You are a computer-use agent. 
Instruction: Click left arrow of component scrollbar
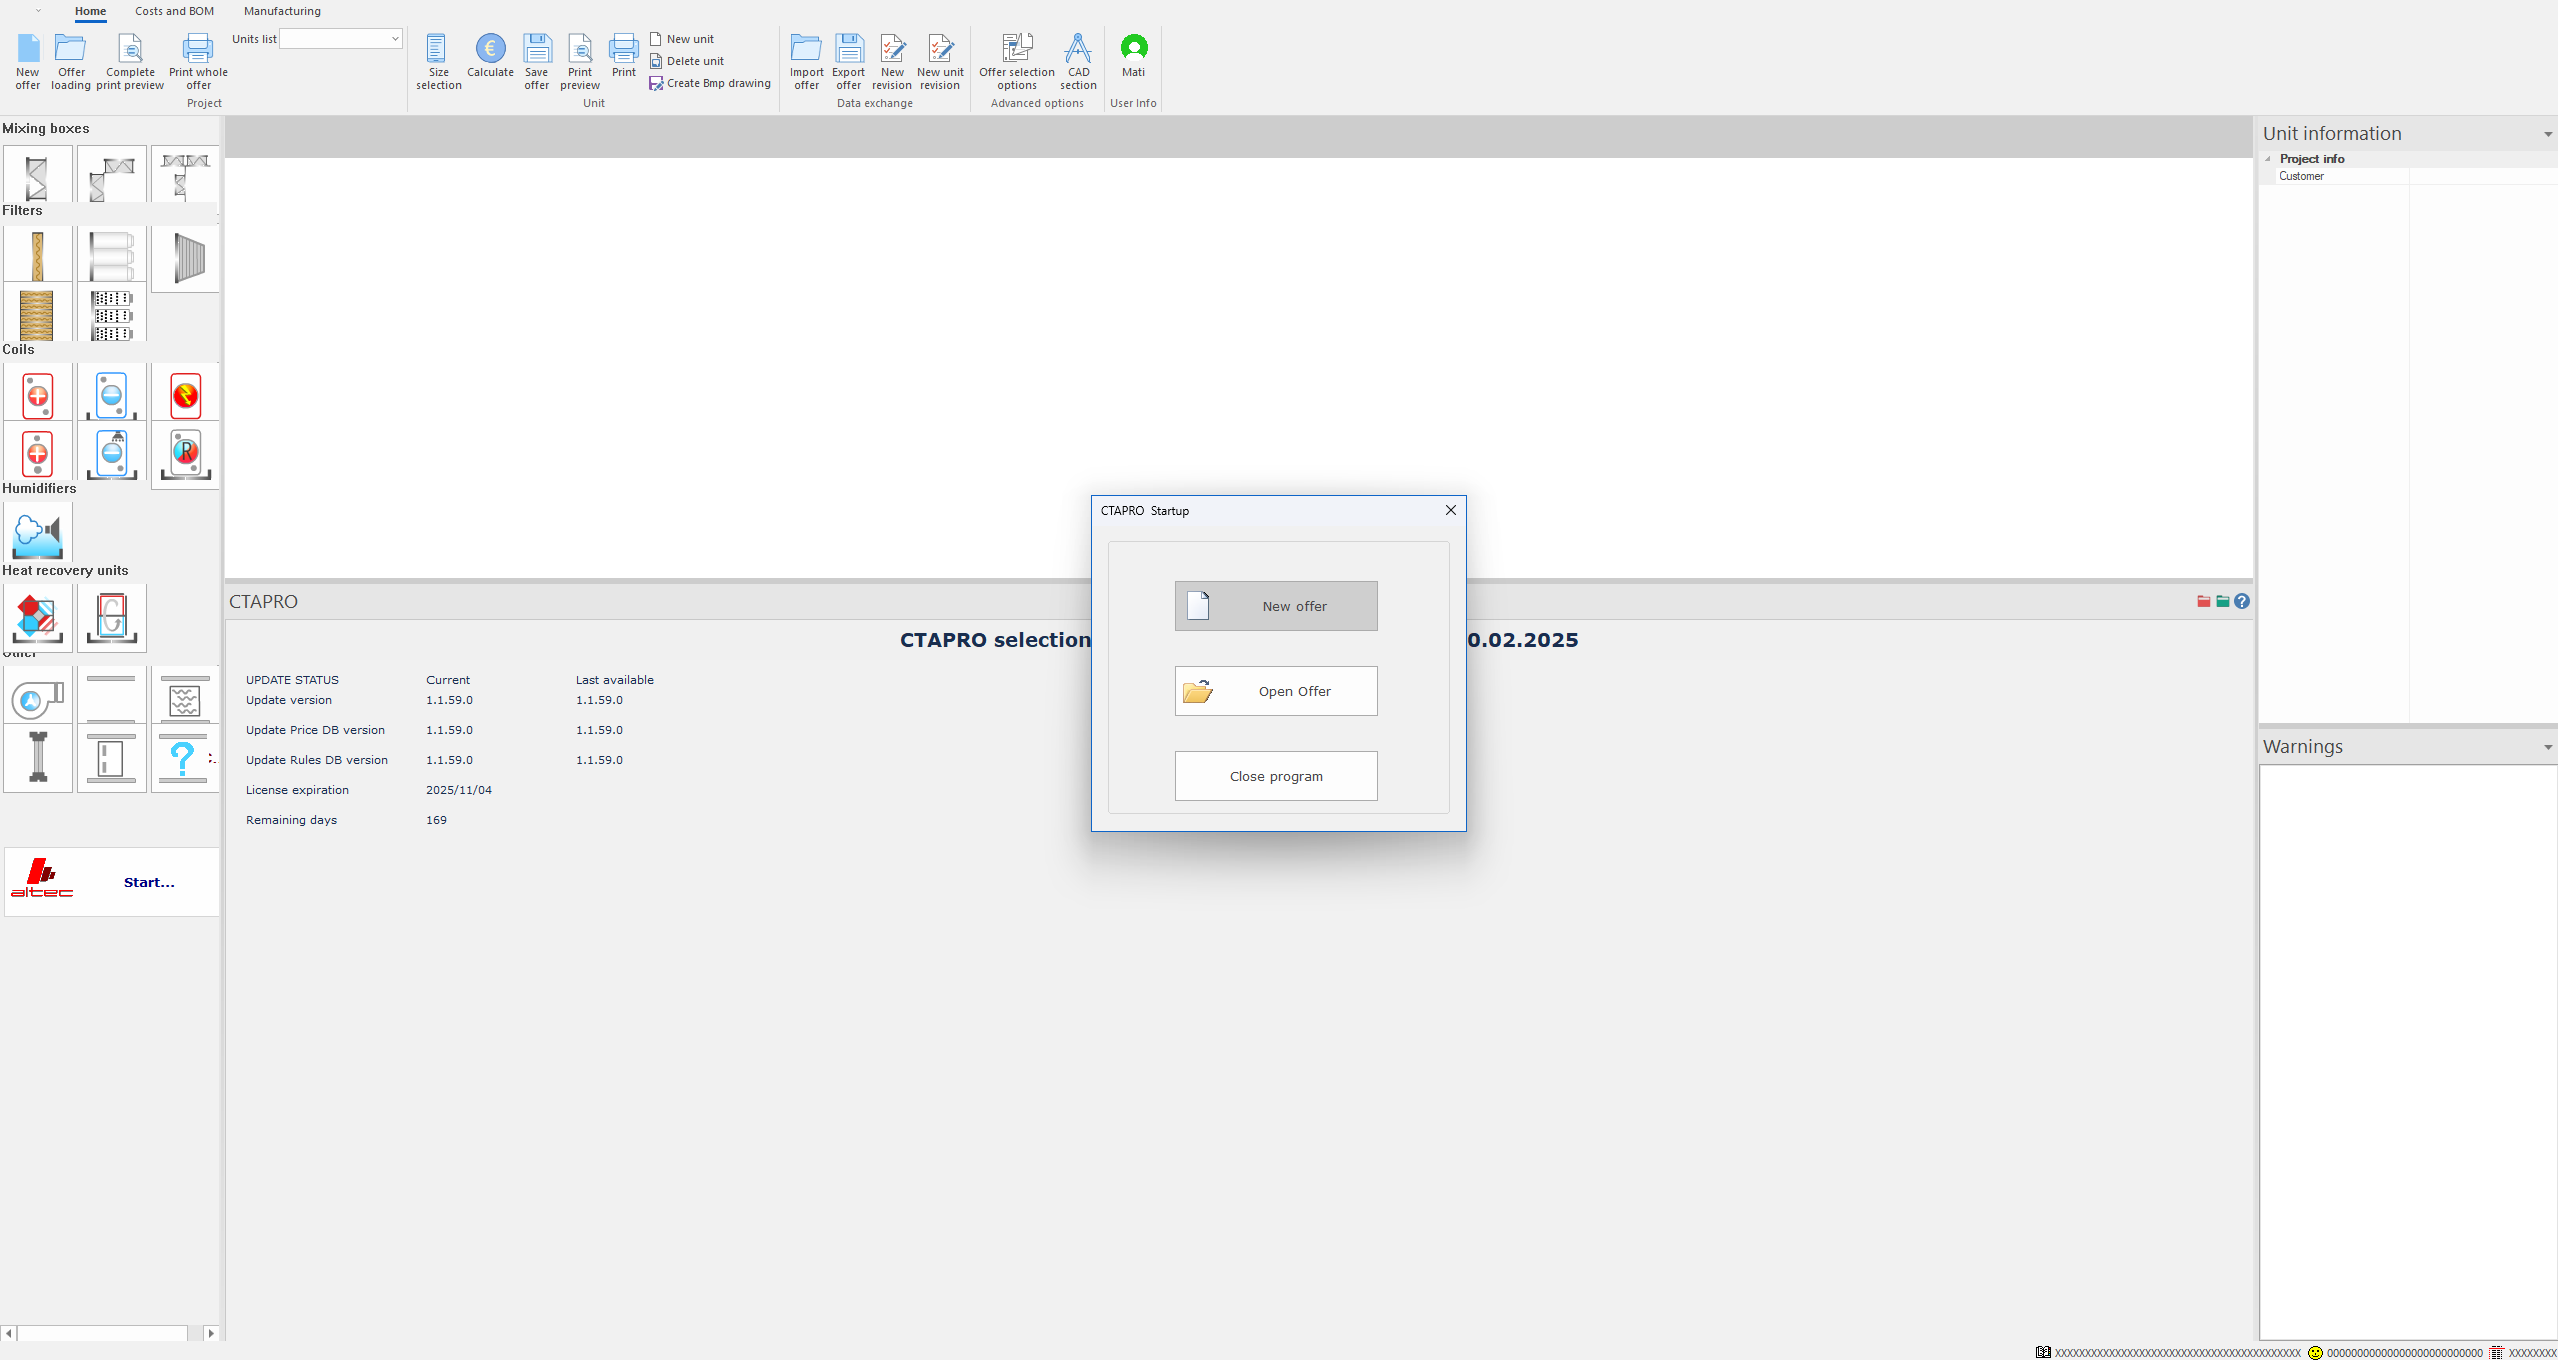[9, 1333]
